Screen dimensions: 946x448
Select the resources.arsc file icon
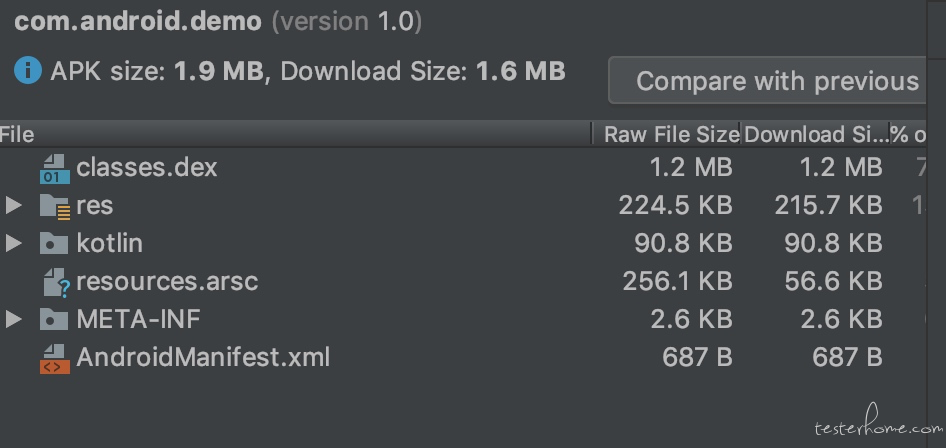(56, 282)
